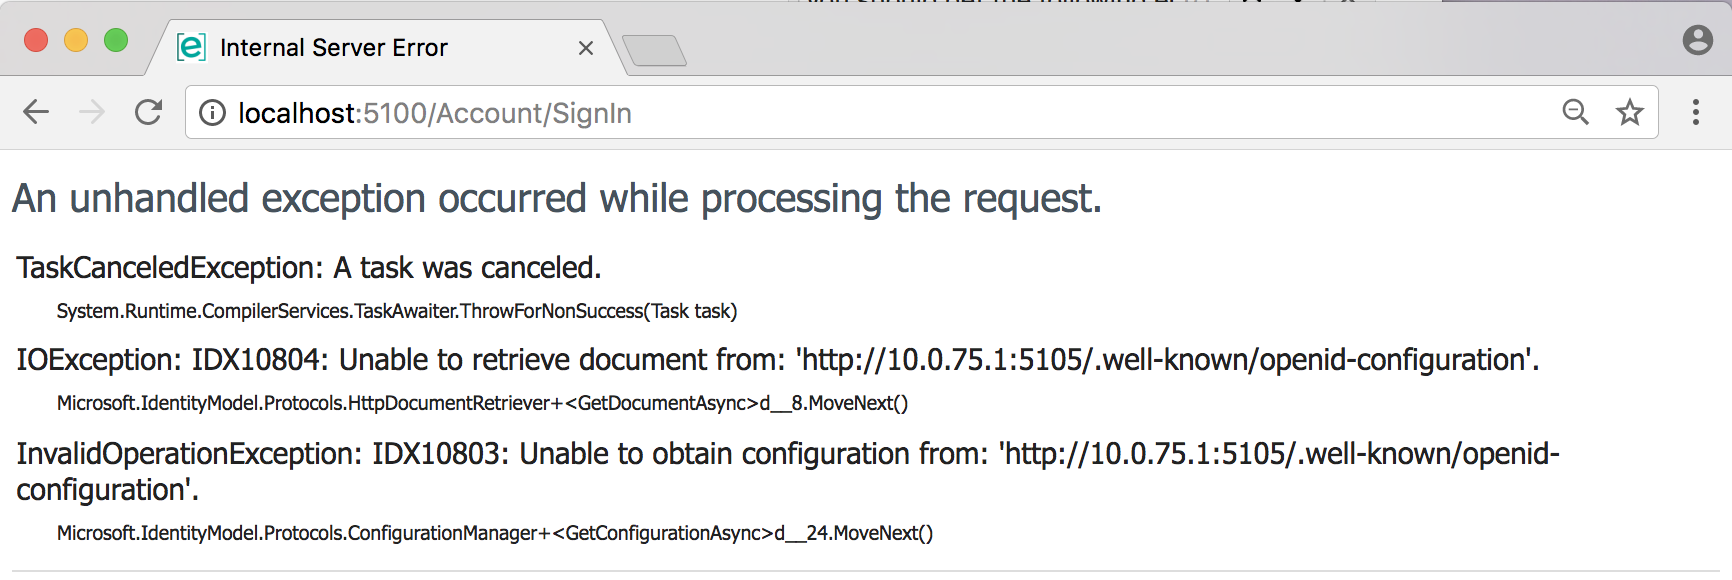Bookmark this page with the star
Screen dimensions: 1732x580
point(1630,112)
